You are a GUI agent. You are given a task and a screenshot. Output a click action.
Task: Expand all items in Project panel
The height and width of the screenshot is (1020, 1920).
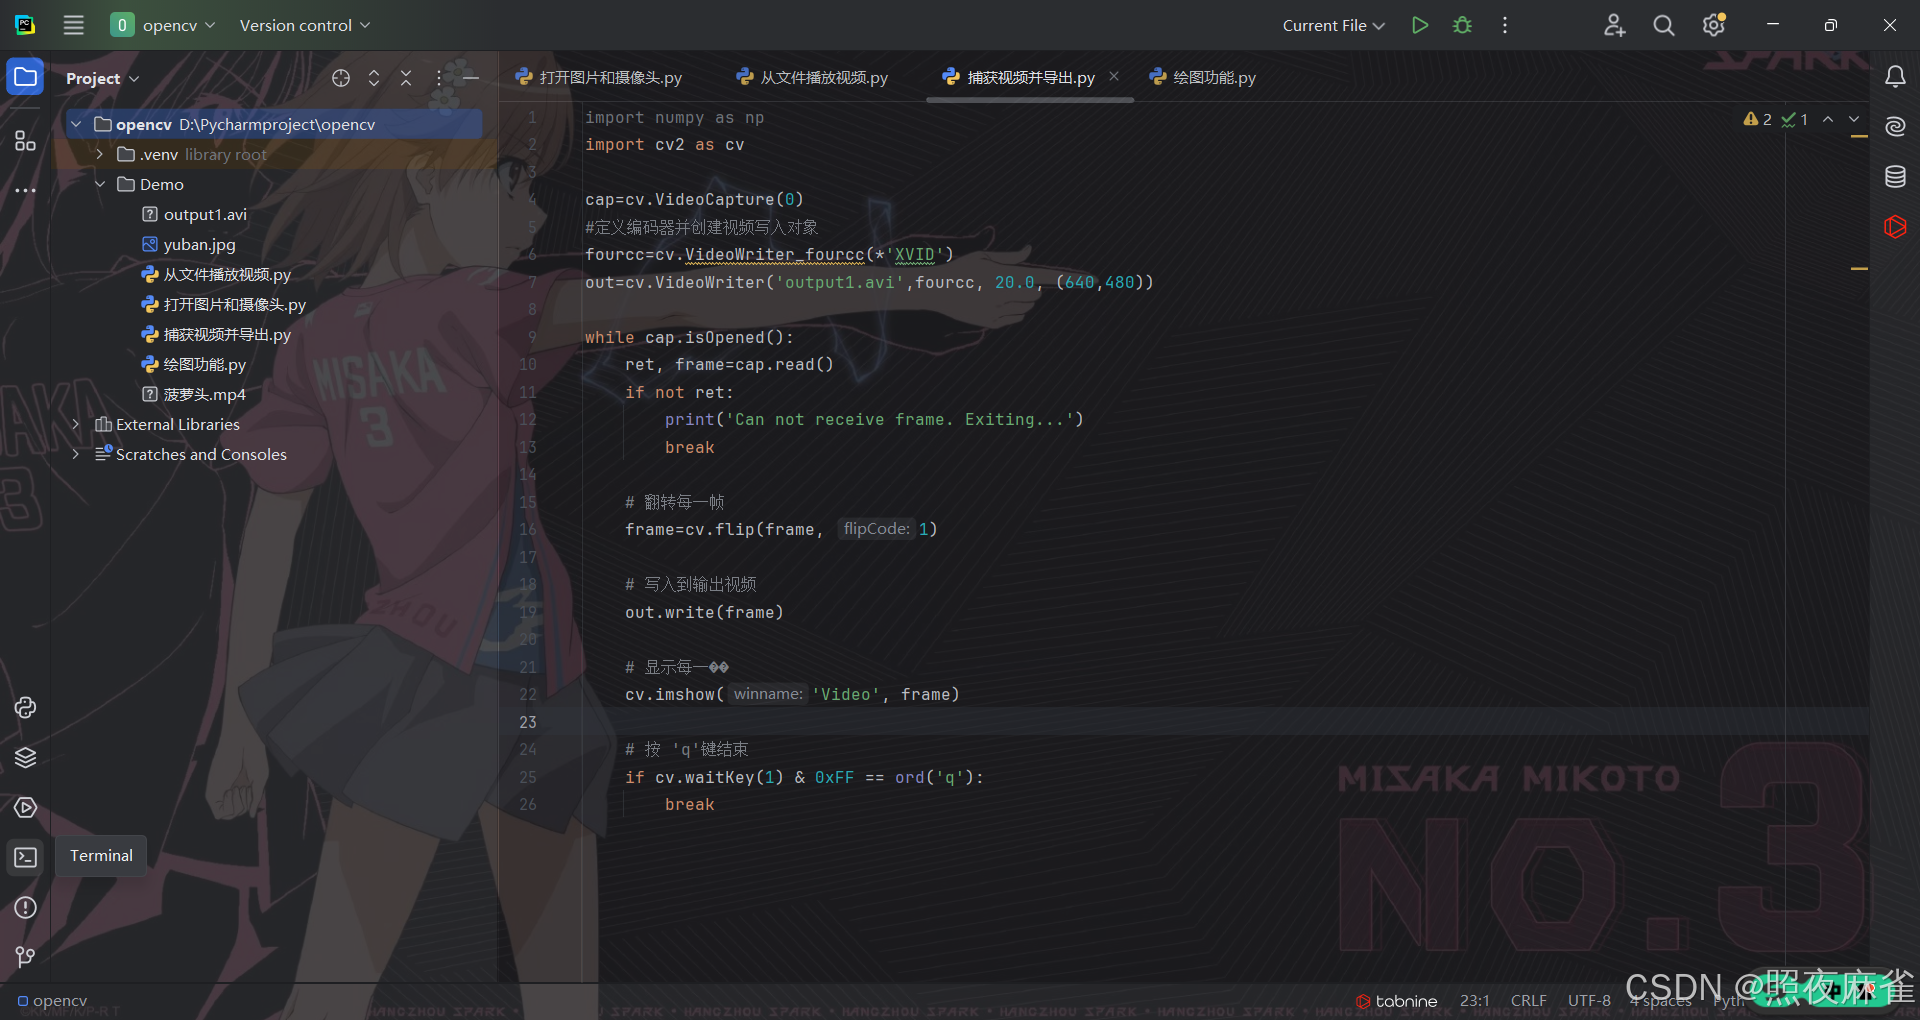(374, 78)
